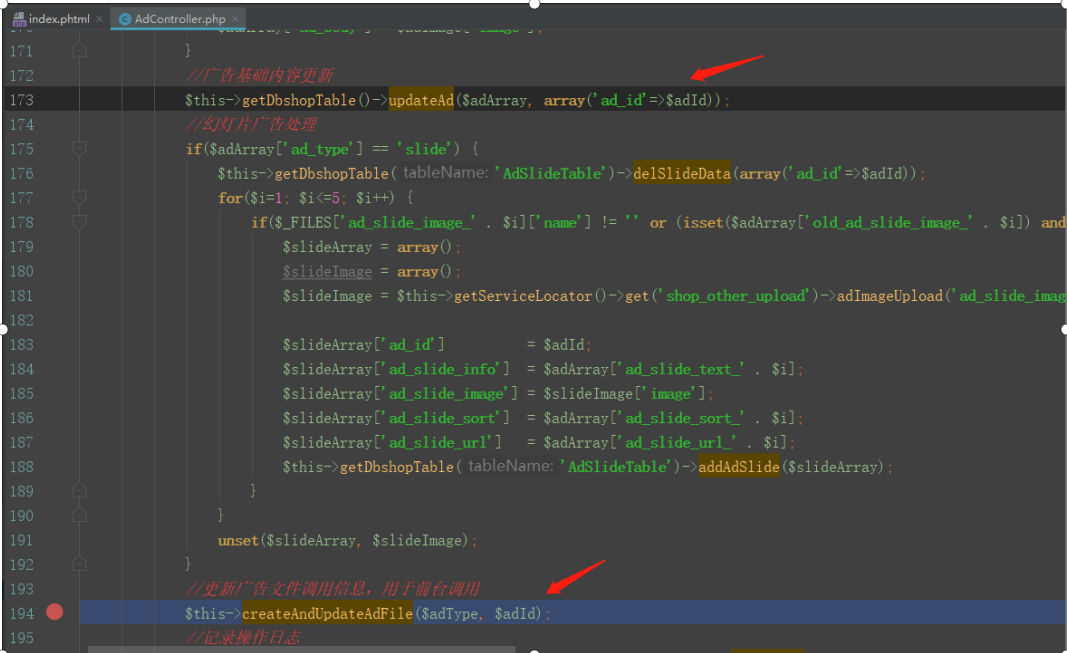Close the AdController.php tab
Viewport: 1067px width, 653px height.
[235, 19]
